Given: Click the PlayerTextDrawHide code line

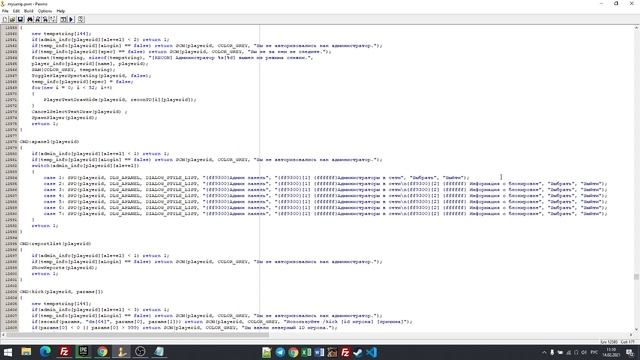Looking at the screenshot, I should (120, 100).
